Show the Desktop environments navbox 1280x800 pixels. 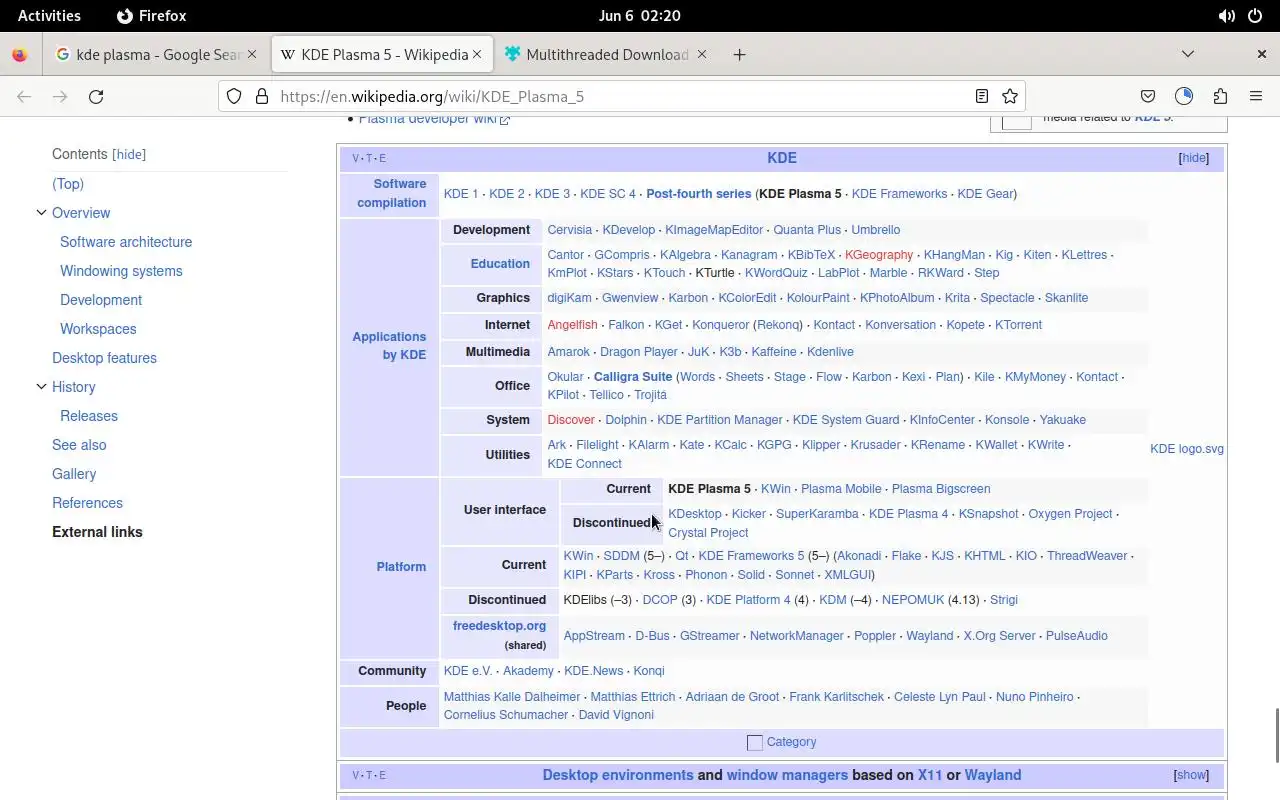click(1191, 775)
